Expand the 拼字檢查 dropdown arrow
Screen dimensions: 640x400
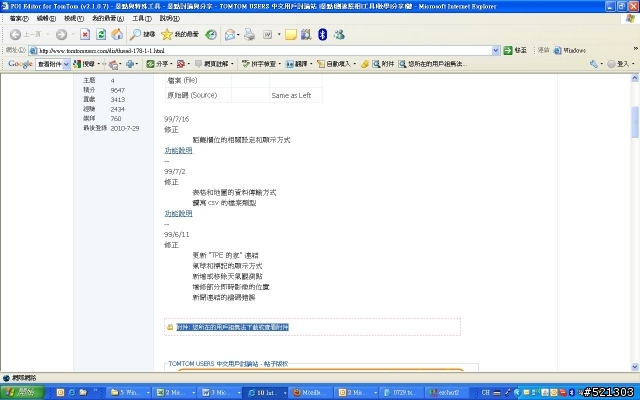tap(279, 64)
